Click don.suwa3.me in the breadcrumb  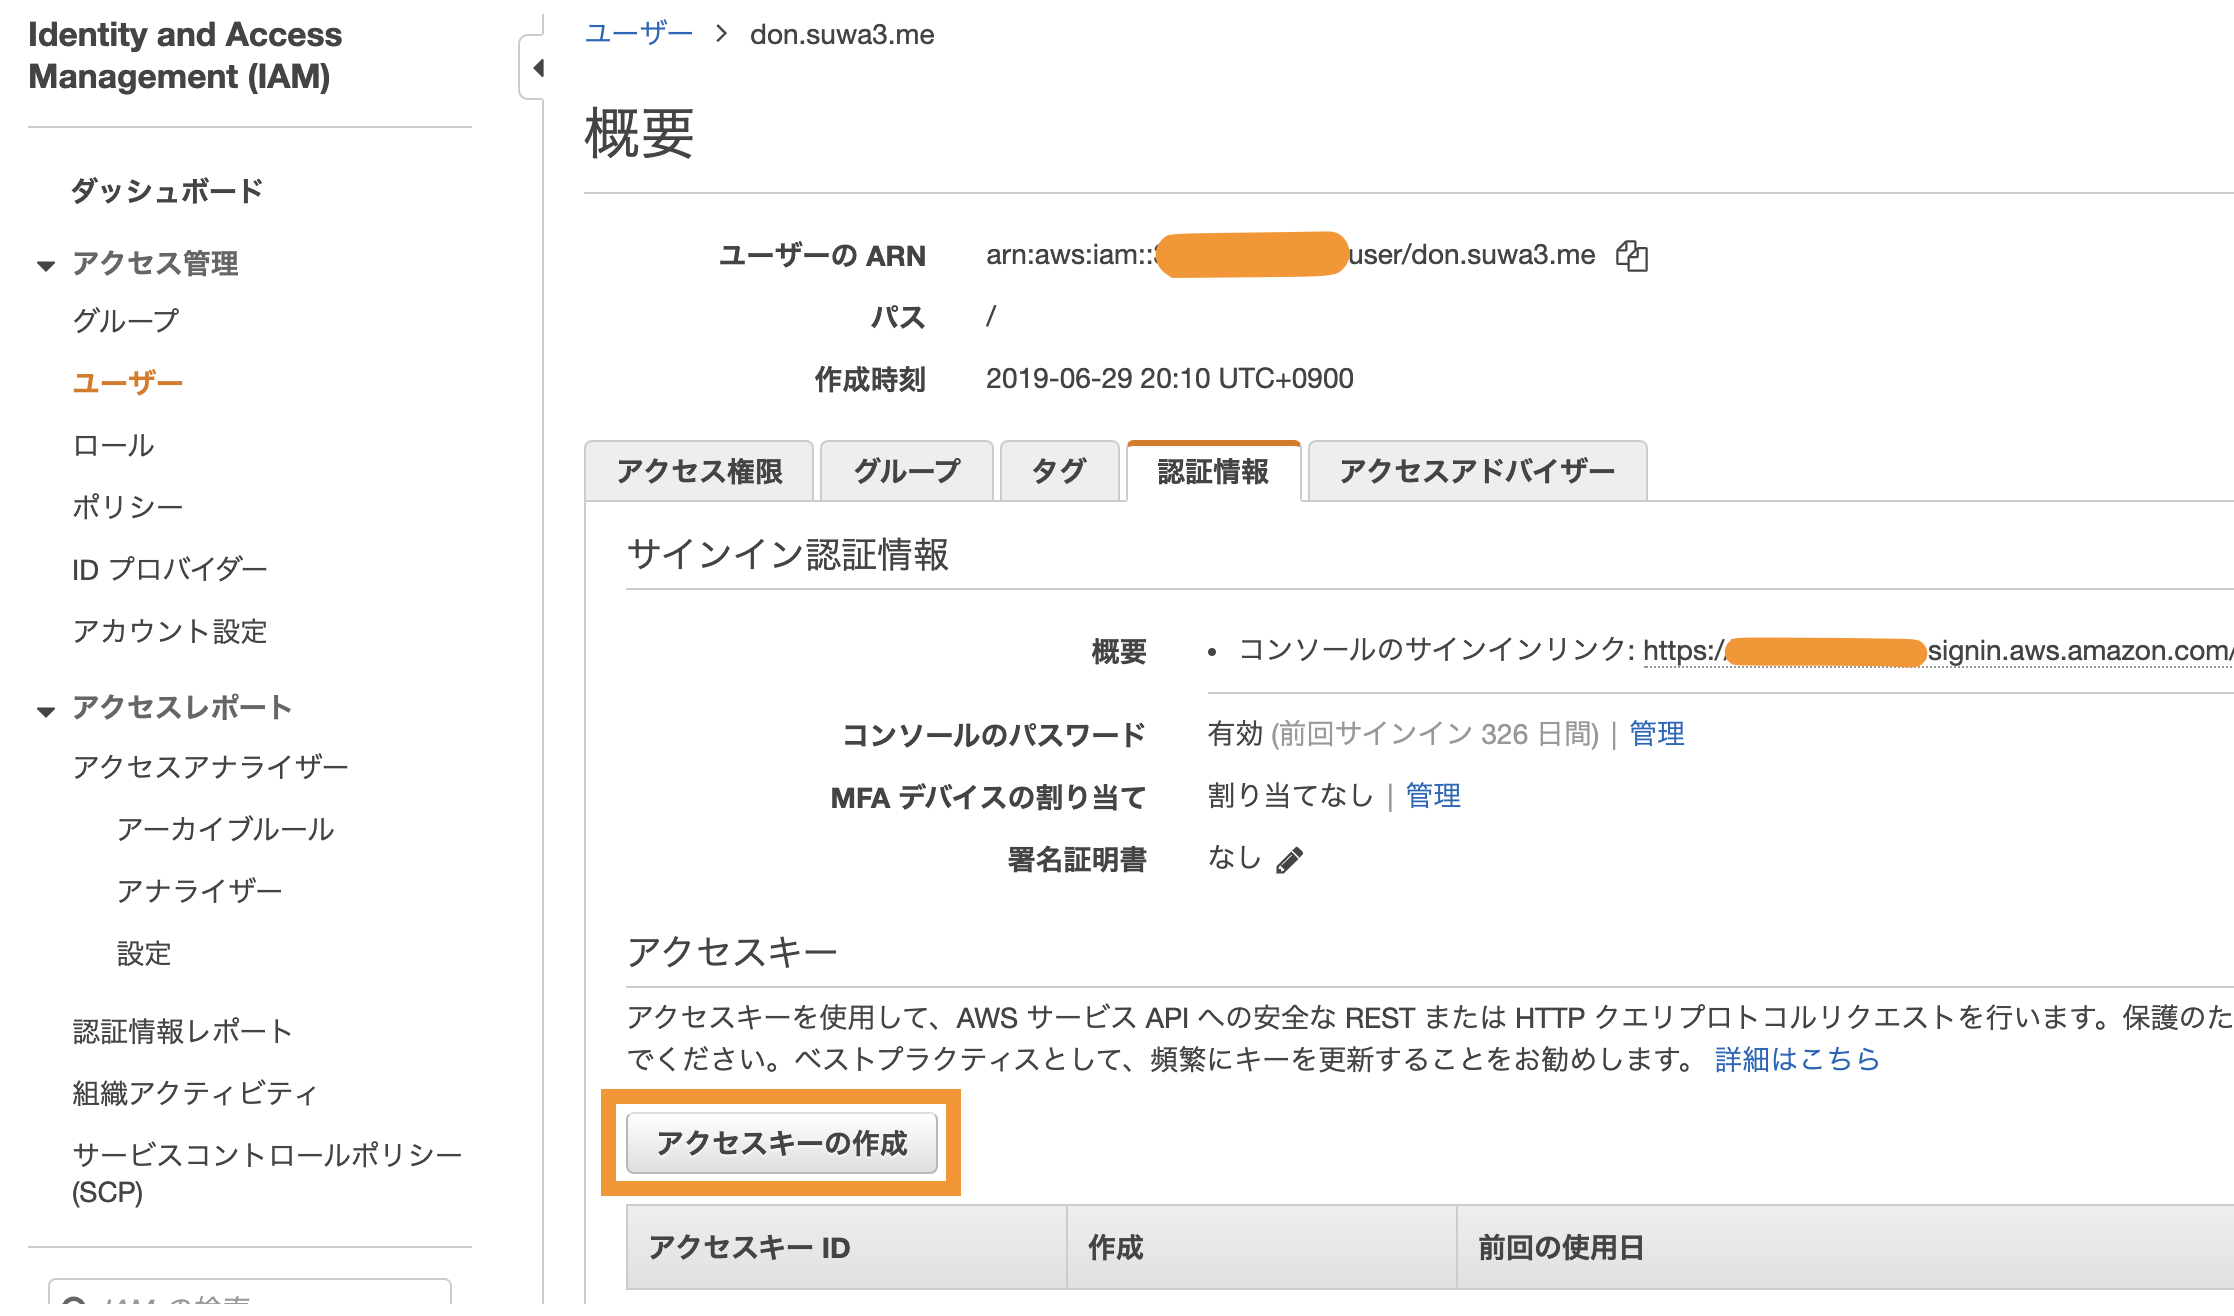pos(842,35)
